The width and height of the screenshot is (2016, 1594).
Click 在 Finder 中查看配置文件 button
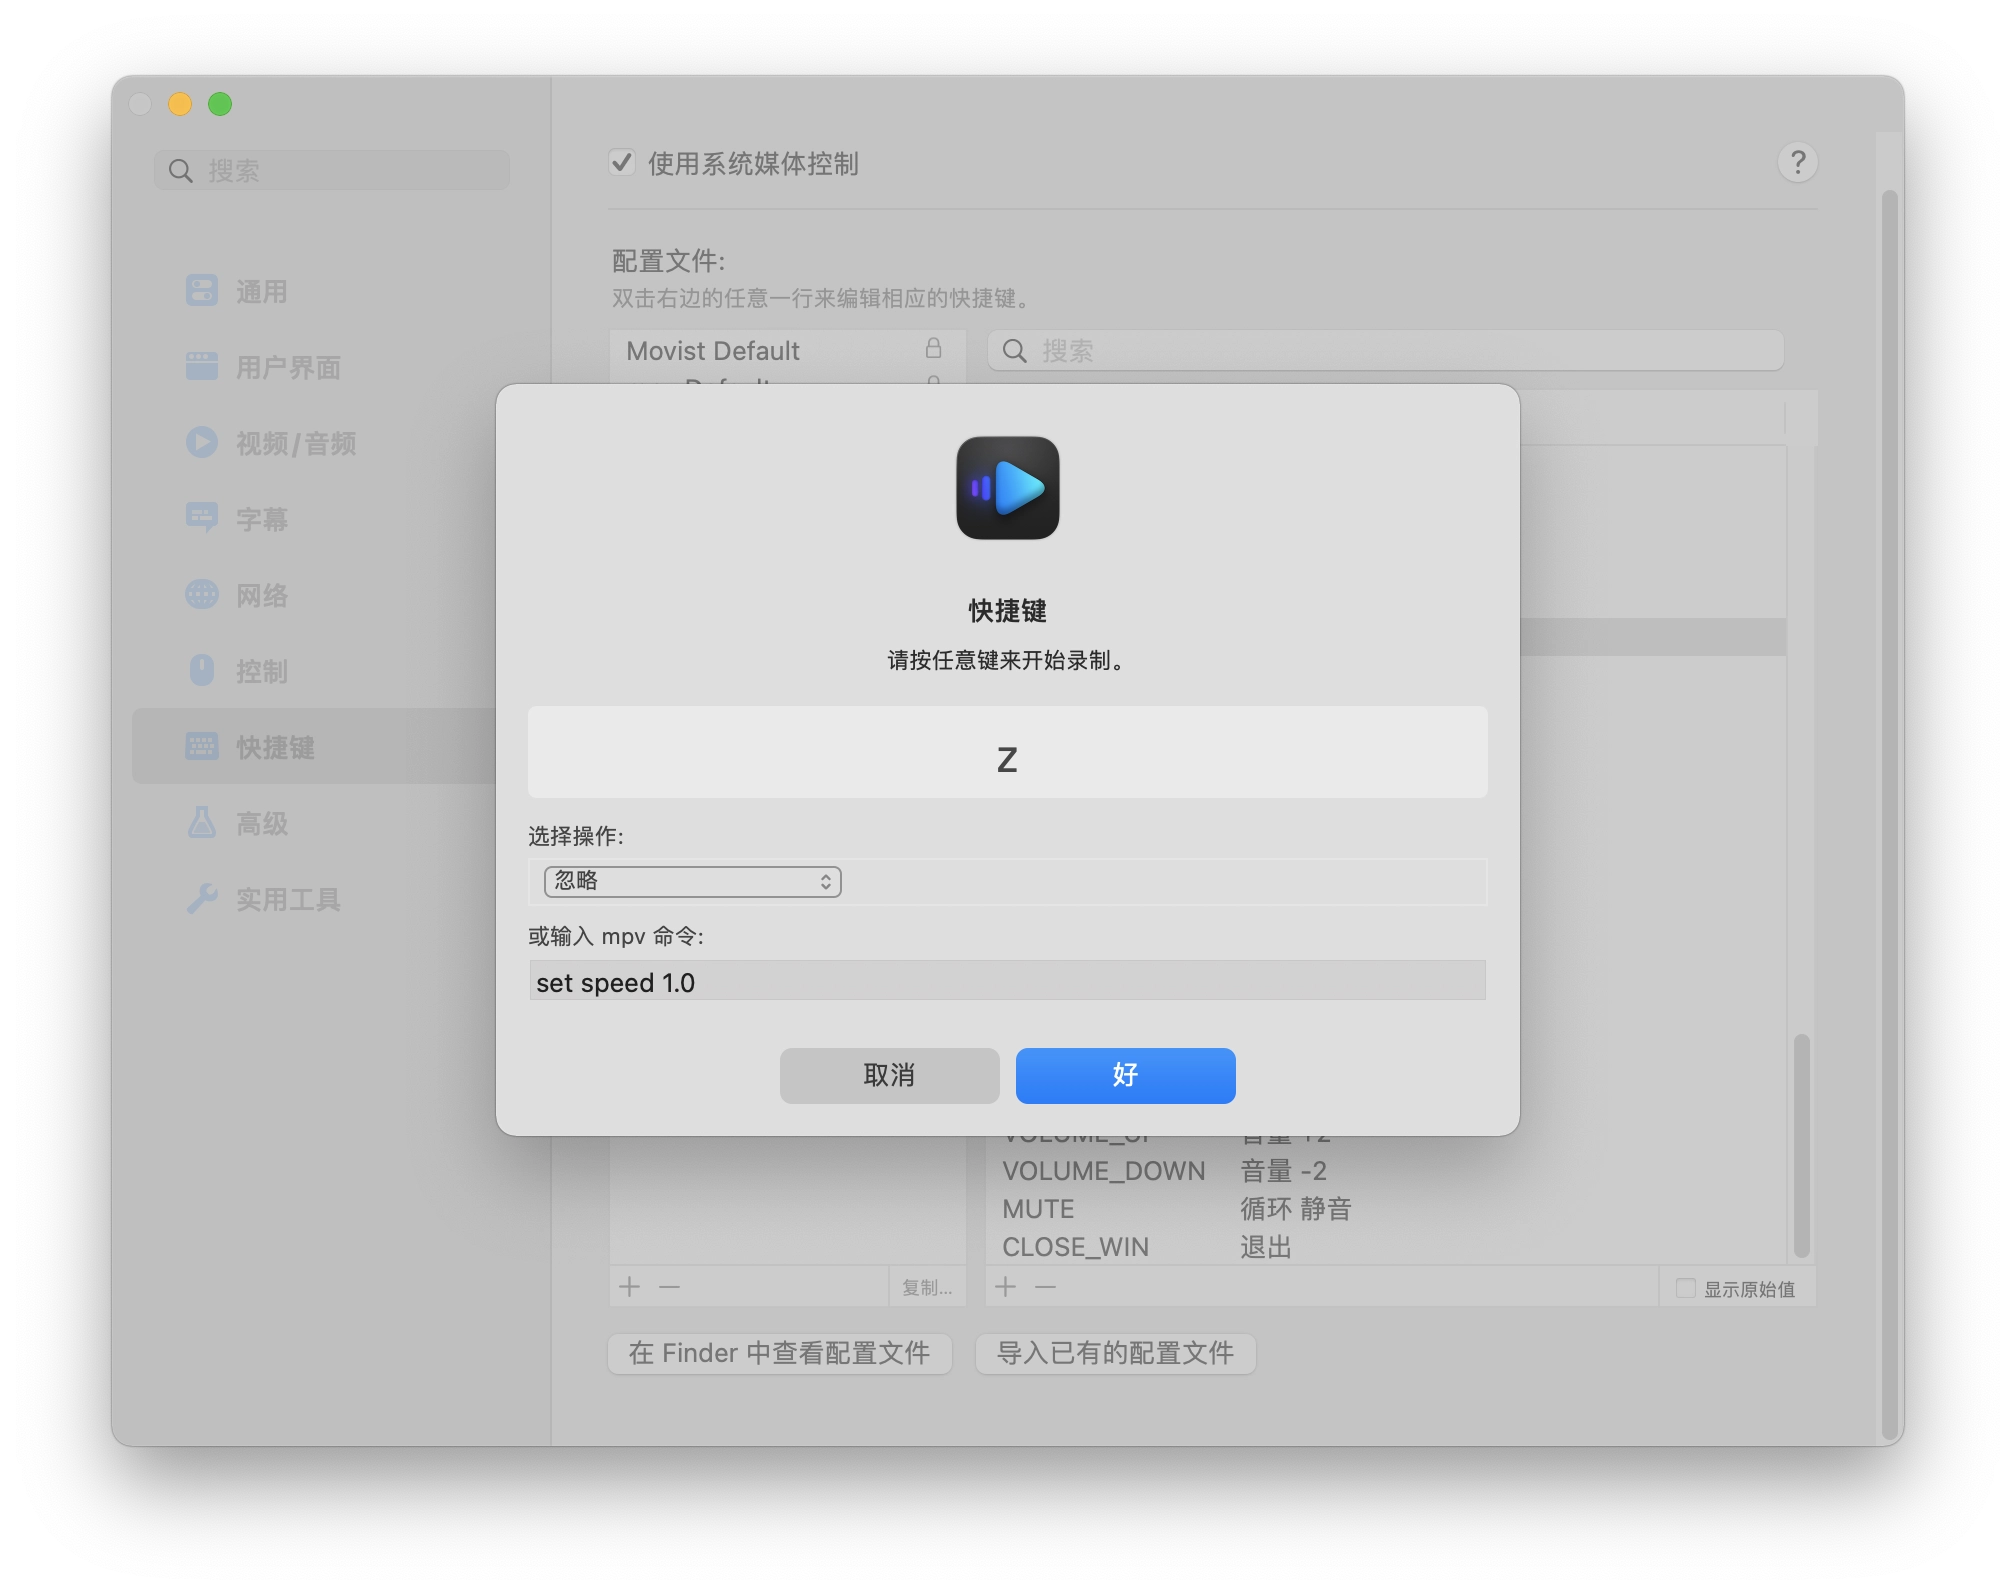(x=779, y=1353)
